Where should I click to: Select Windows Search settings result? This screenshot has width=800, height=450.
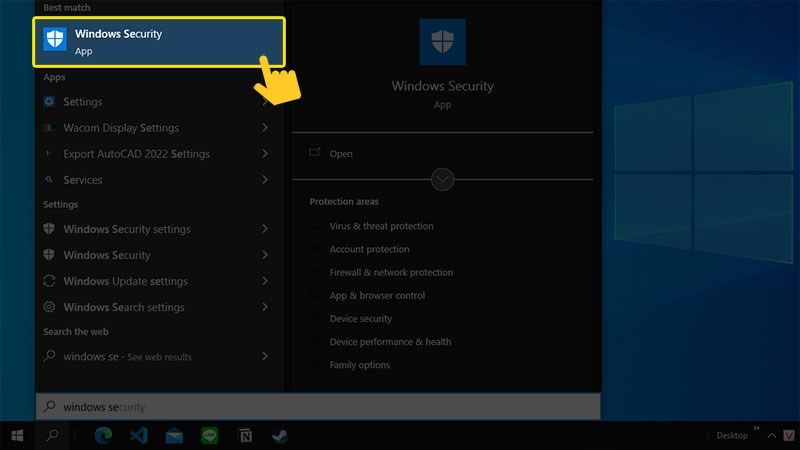pyautogui.click(x=159, y=307)
